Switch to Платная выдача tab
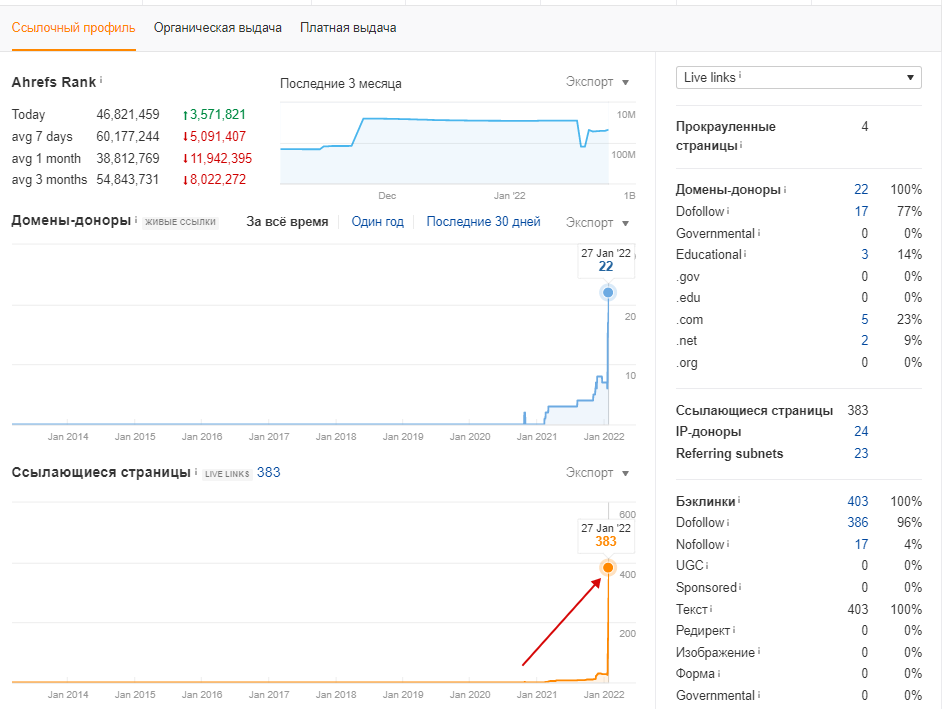The width and height of the screenshot is (948, 709). (x=348, y=28)
